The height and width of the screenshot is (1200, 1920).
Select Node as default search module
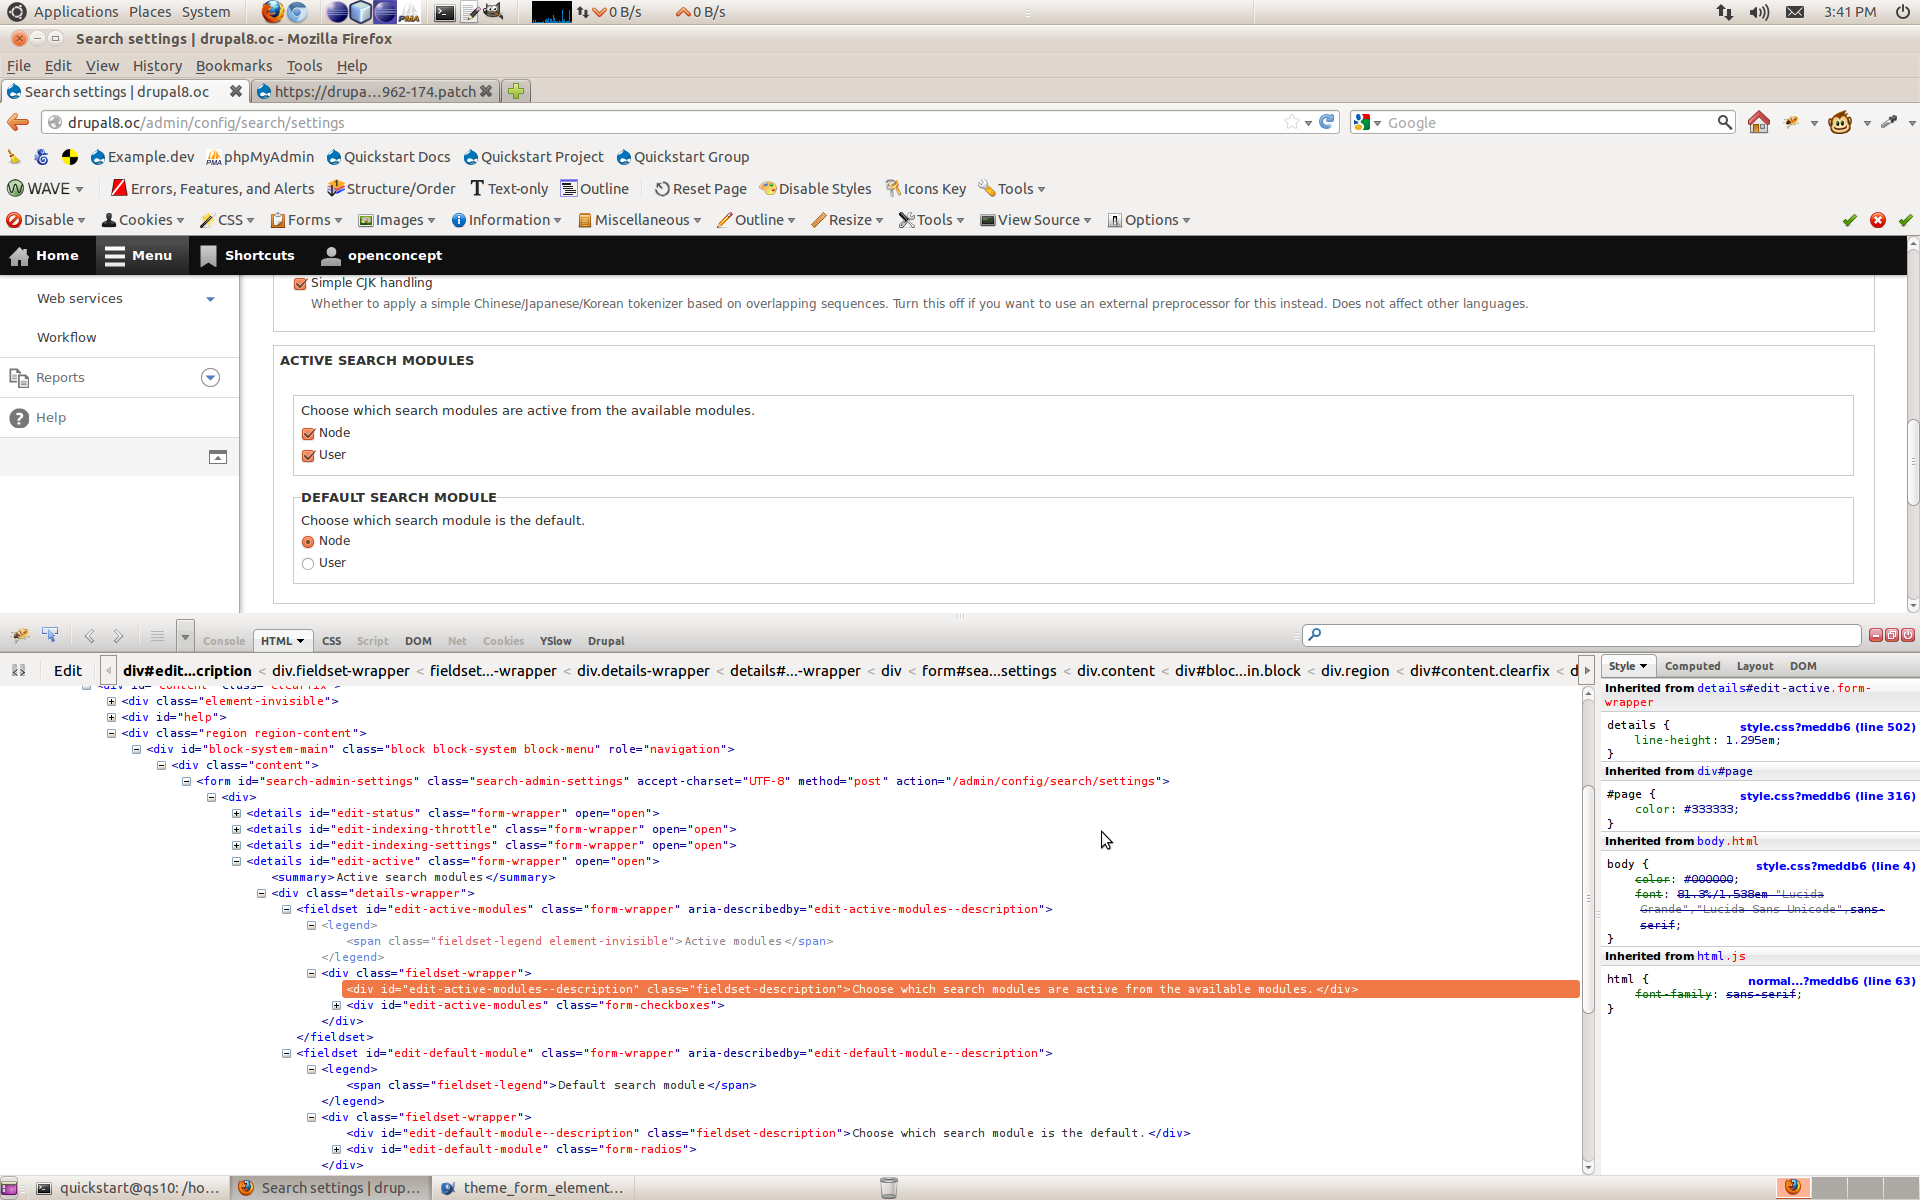coord(308,541)
